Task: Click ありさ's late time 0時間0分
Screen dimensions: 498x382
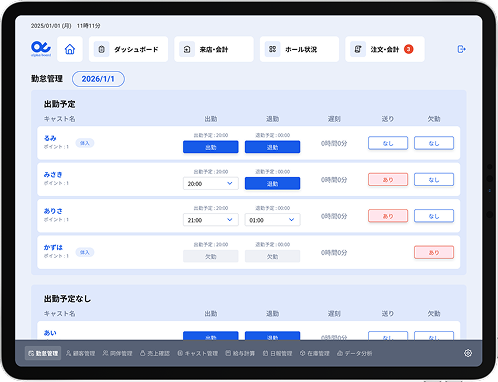Action: click(334, 216)
